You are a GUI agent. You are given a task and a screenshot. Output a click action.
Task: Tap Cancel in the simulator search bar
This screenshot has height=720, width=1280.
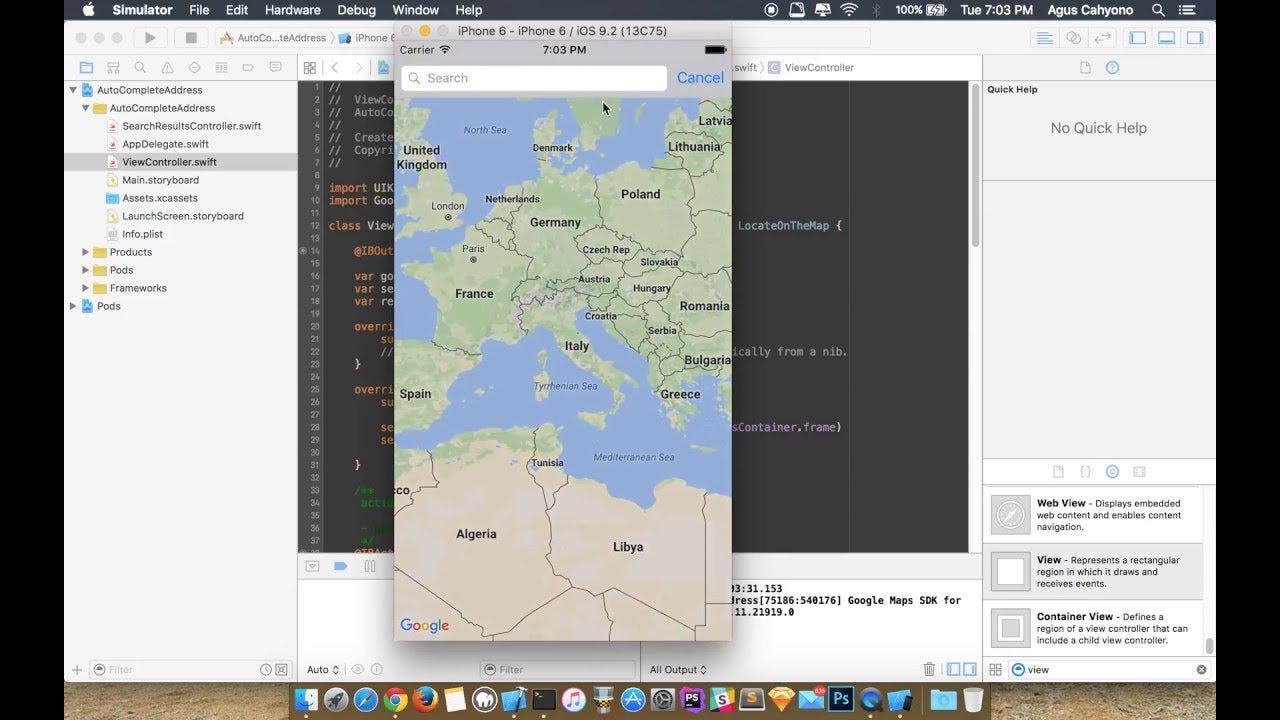pos(700,78)
